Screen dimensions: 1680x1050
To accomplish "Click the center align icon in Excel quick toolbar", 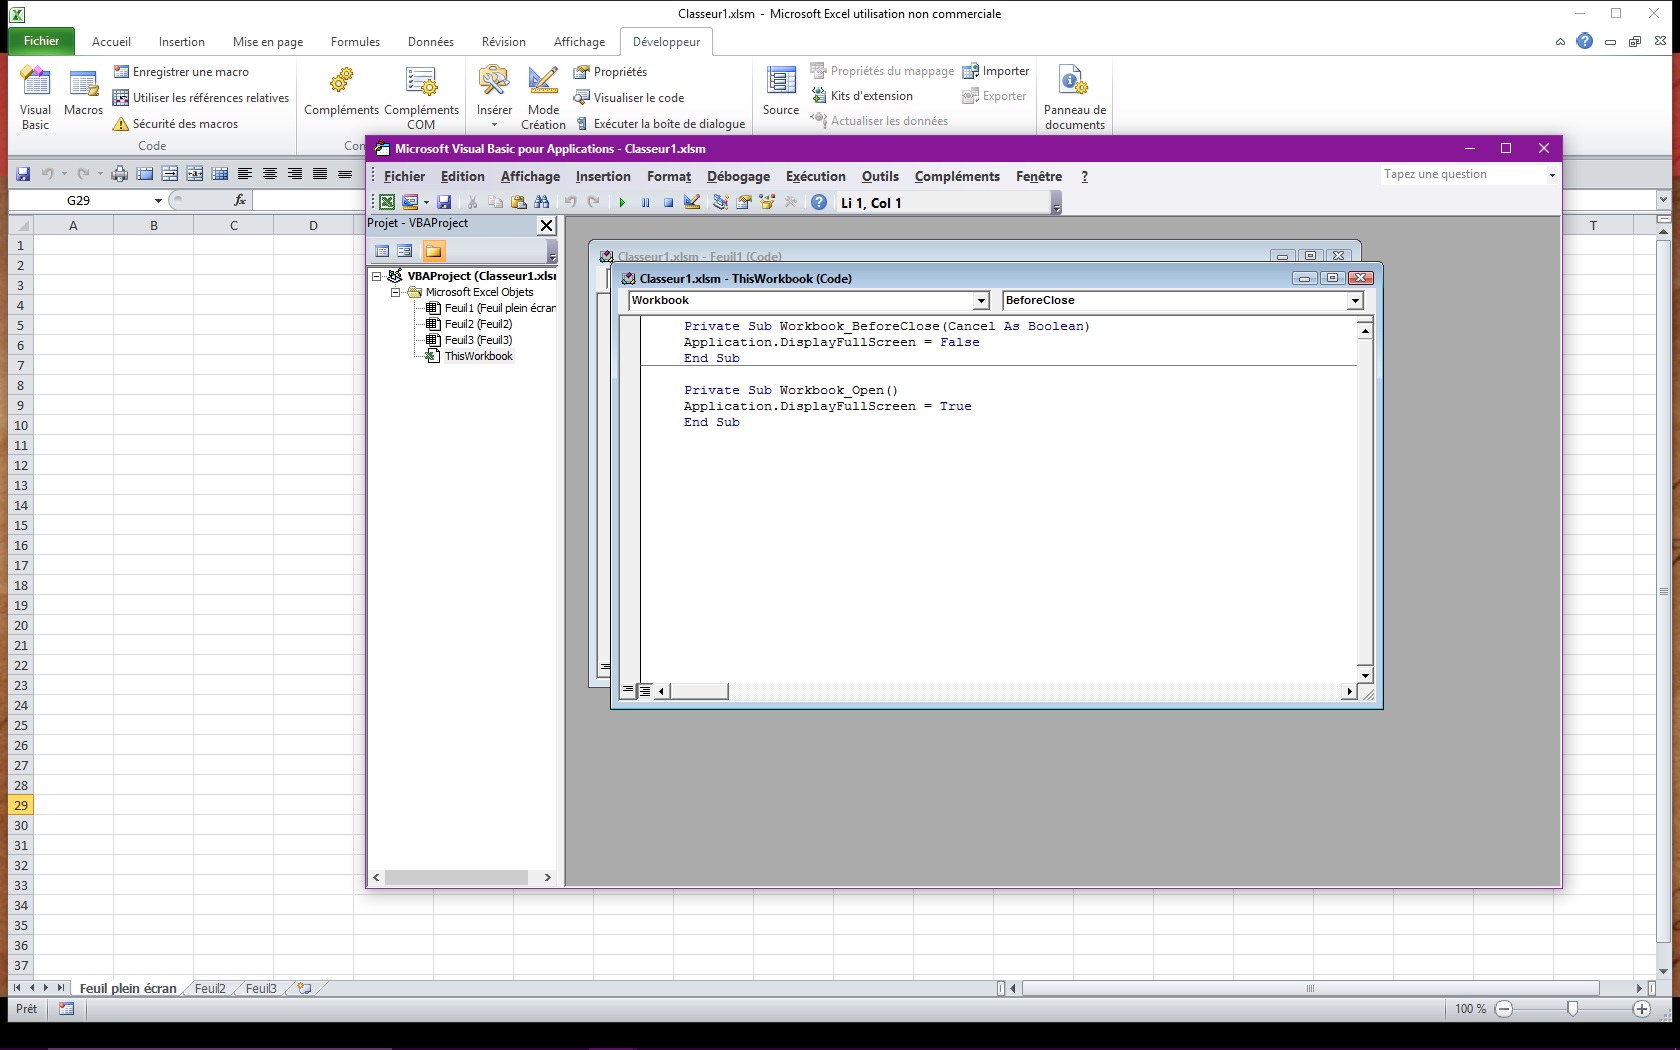I will coord(270,174).
